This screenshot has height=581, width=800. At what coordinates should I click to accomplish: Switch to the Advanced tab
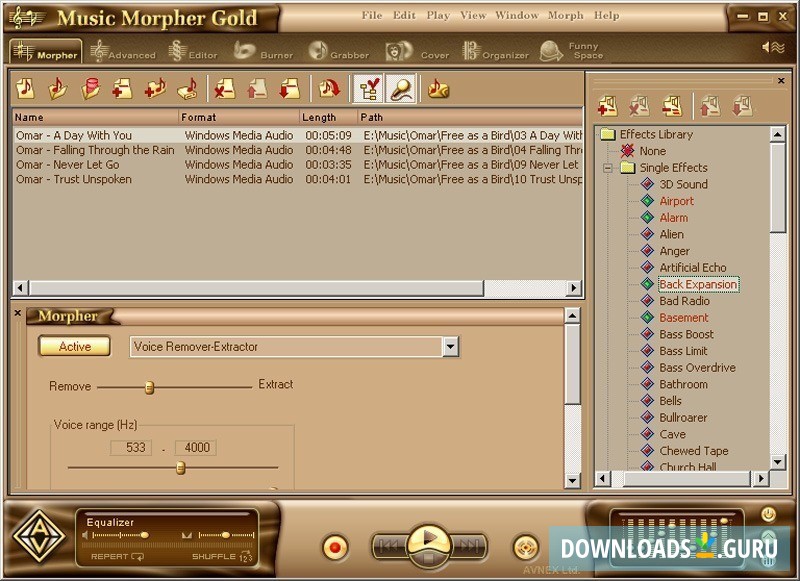(123, 52)
